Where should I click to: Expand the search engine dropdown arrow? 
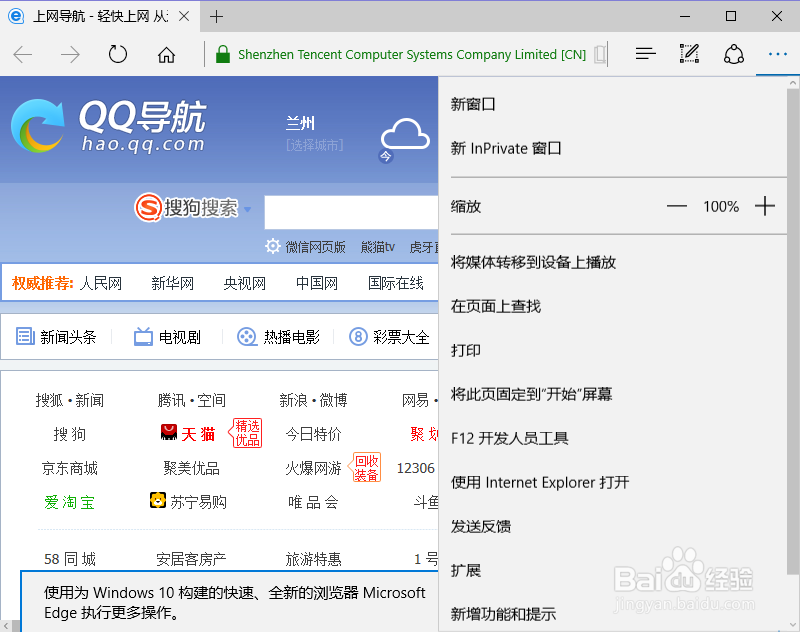247,209
